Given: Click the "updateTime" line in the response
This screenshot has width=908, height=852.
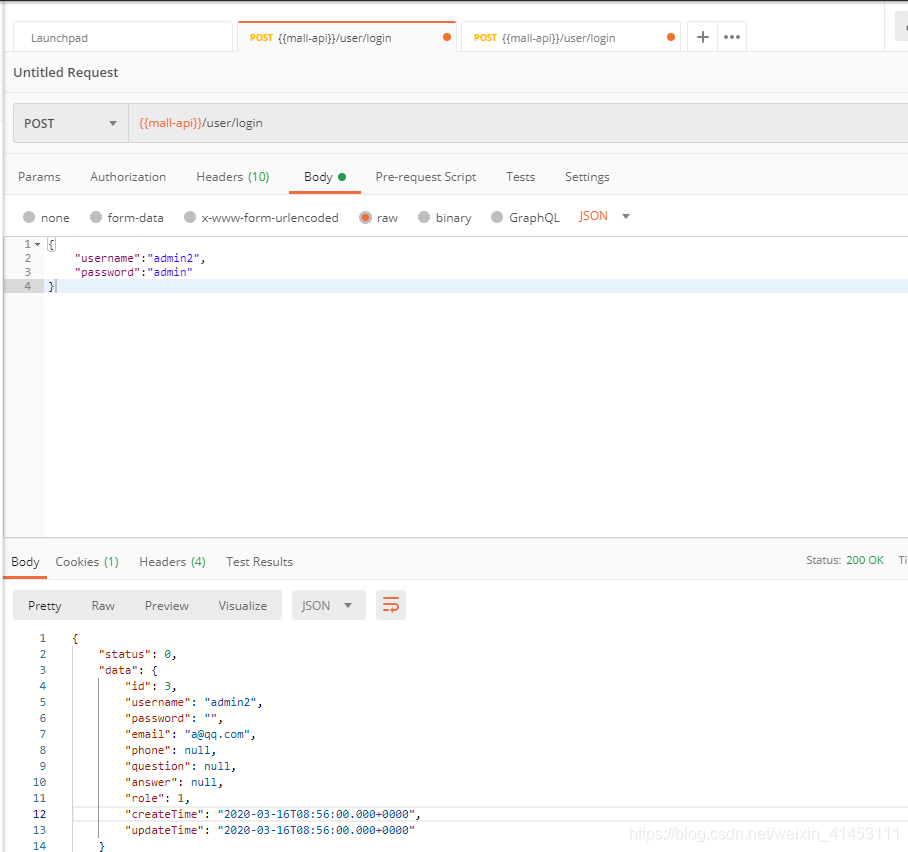Looking at the screenshot, I should point(270,830).
